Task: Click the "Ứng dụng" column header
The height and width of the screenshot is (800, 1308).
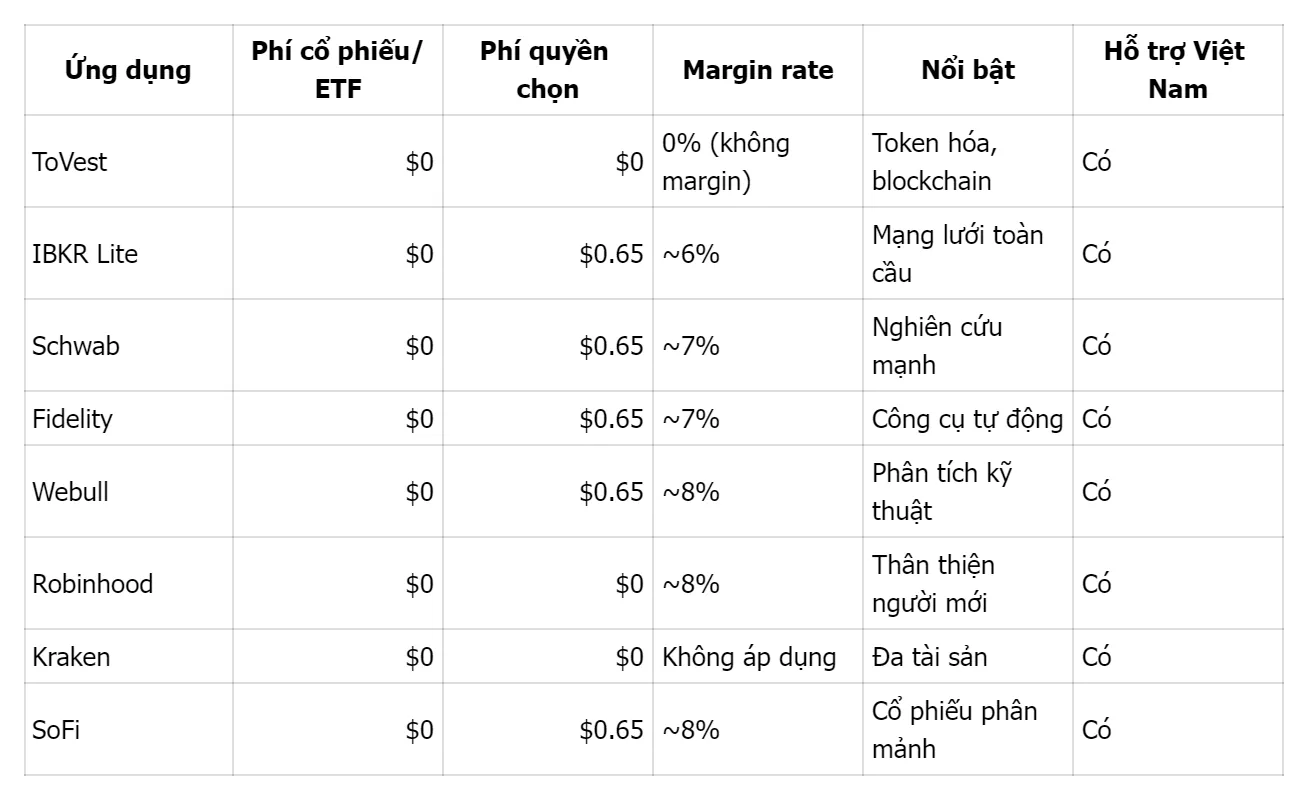Action: click(x=128, y=70)
